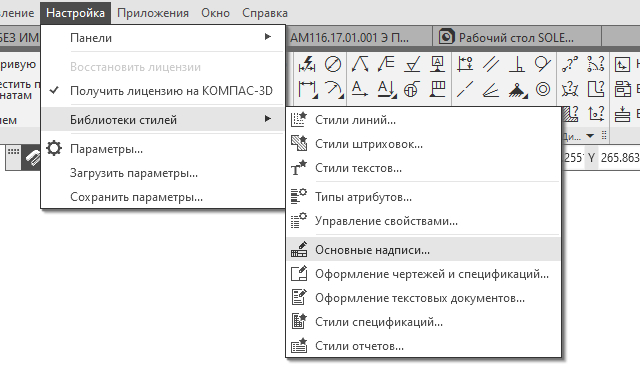Select the text annotation tool with letter A and arrow
The image size is (640, 384).
point(360,89)
